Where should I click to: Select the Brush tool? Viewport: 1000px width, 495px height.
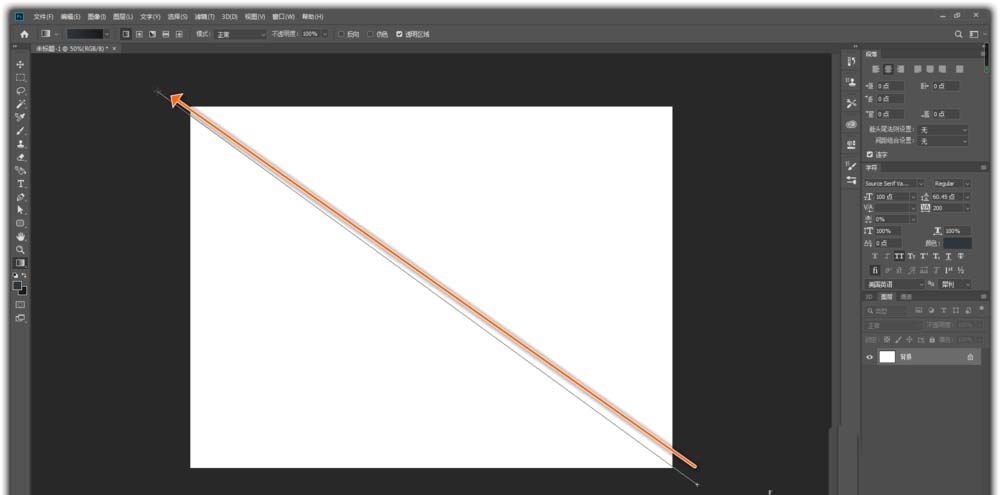[20, 131]
